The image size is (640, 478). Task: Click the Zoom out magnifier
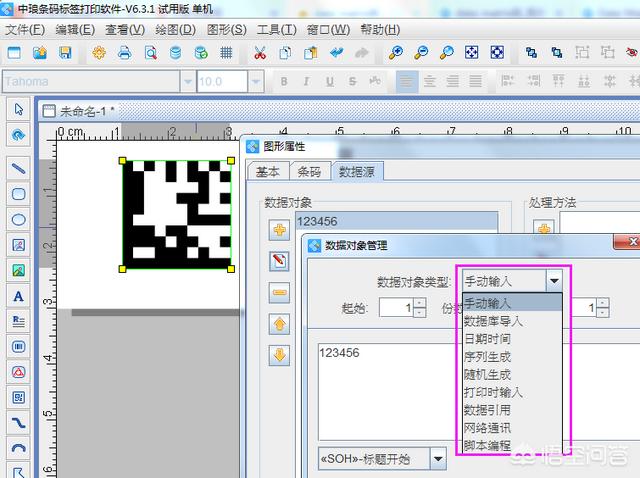(421, 53)
